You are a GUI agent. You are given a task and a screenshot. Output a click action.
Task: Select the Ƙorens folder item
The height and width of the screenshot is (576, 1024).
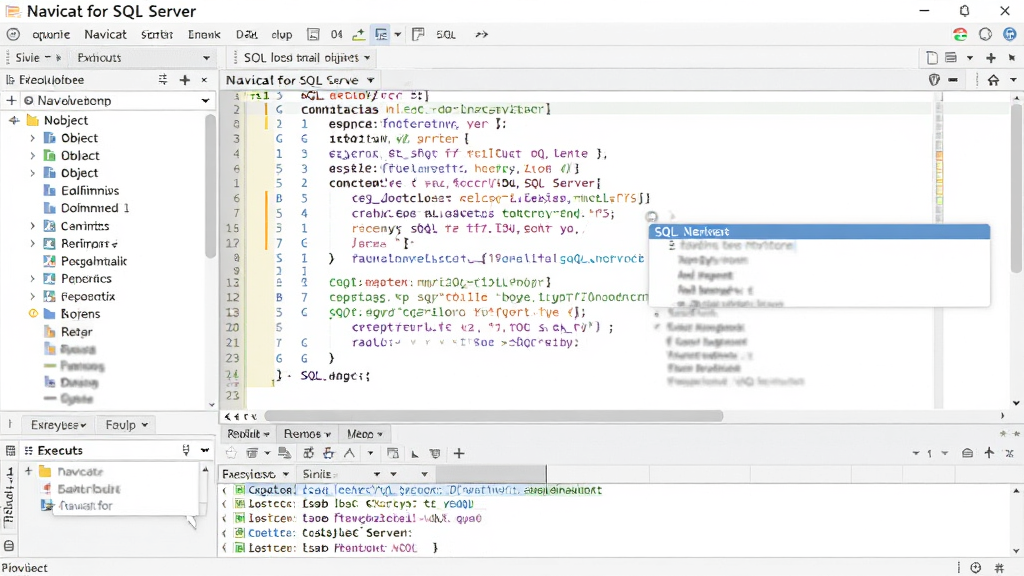click(80, 314)
